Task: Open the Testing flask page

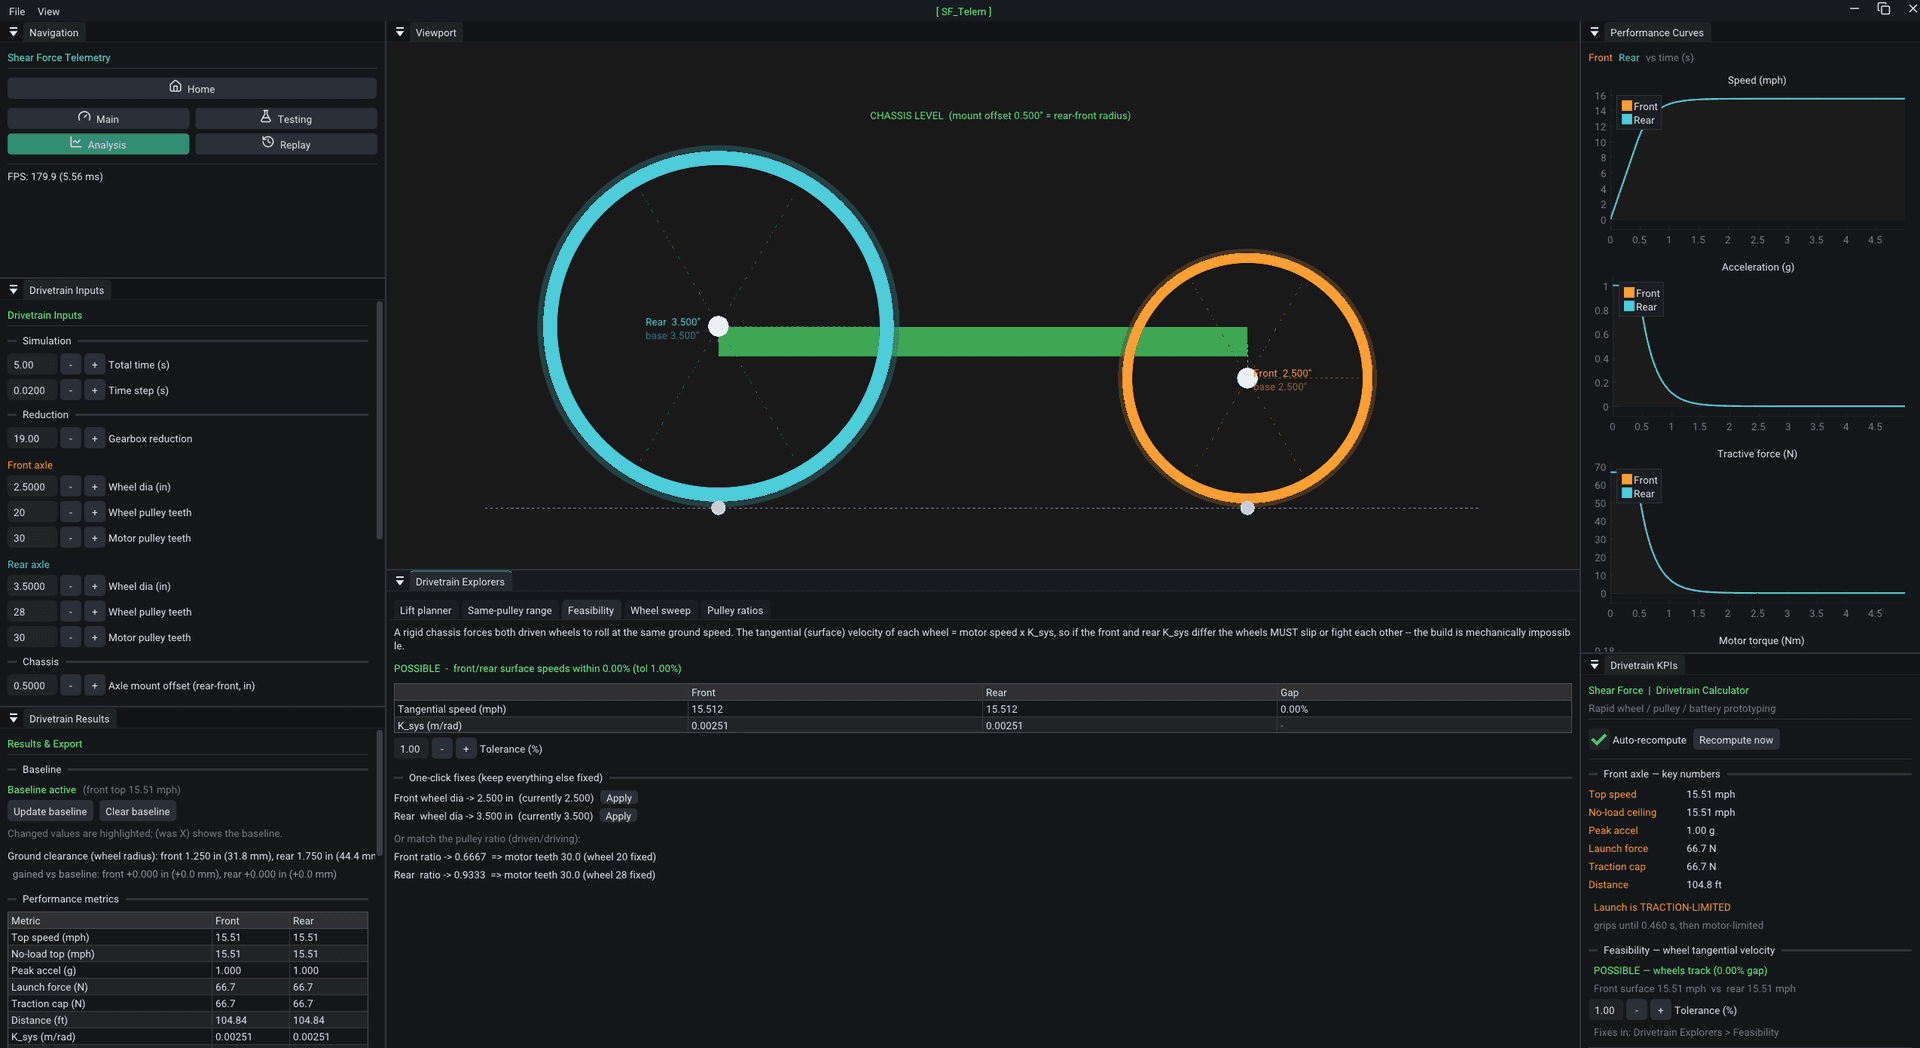Action: [x=286, y=118]
